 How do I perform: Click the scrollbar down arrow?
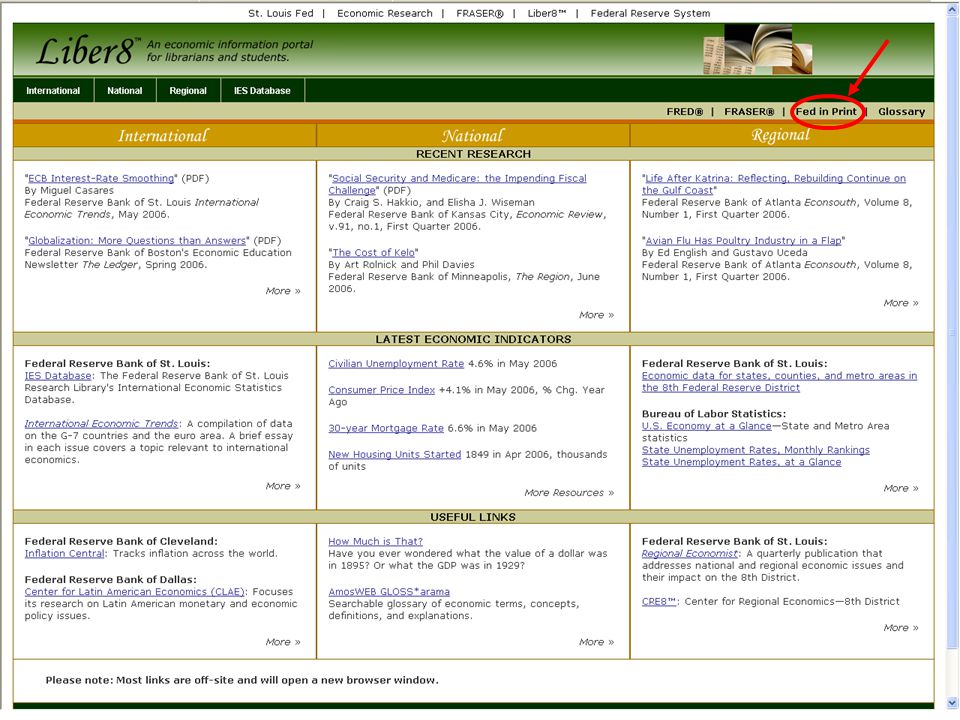(952, 703)
